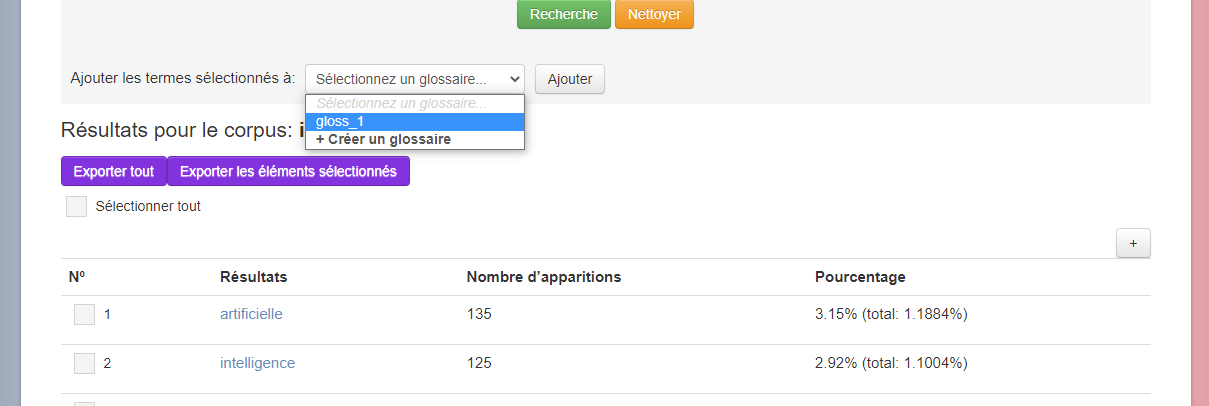Check the box for row 1
This screenshot has width=1209, height=406.
pos(84,315)
